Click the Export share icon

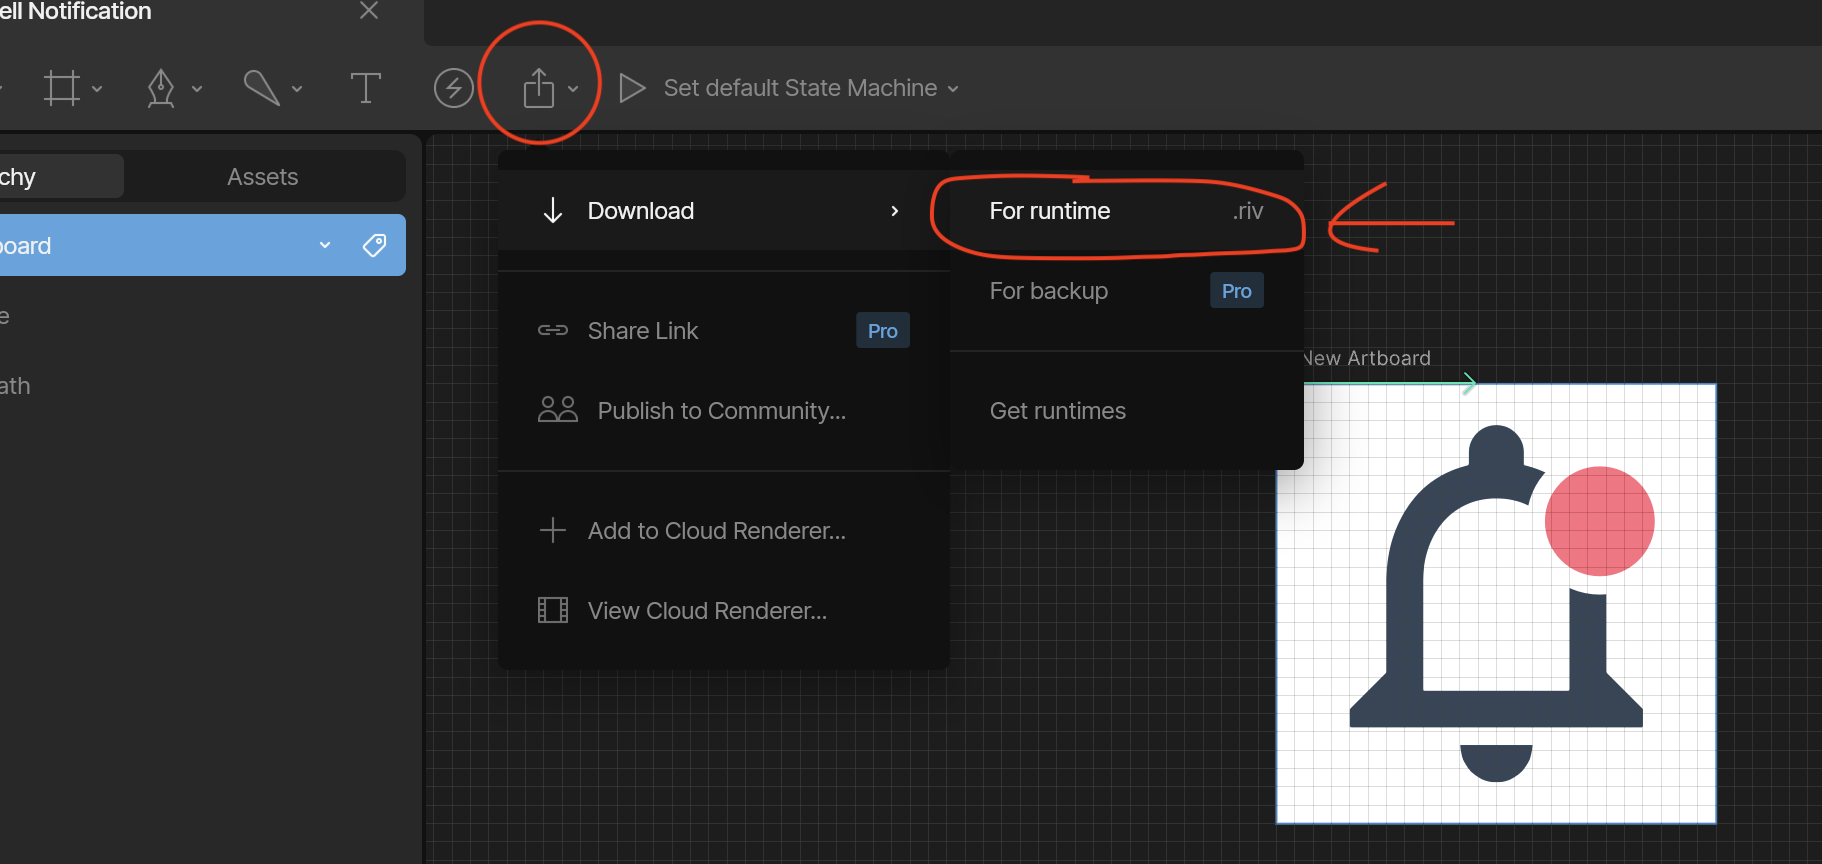539,88
